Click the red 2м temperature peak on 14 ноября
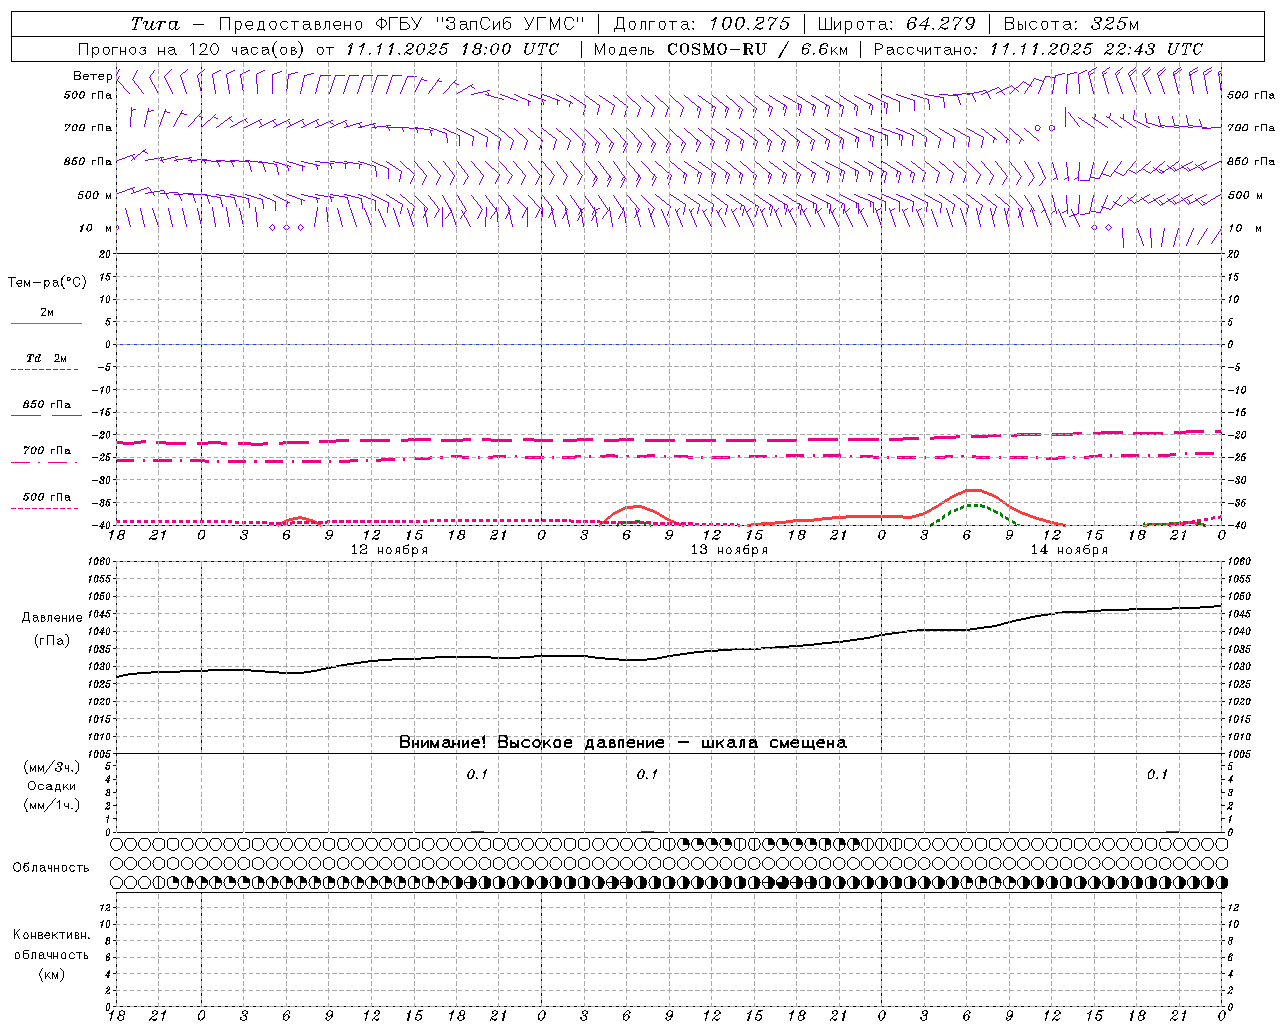Viewport: 1280px width, 1024px height. pos(973,490)
